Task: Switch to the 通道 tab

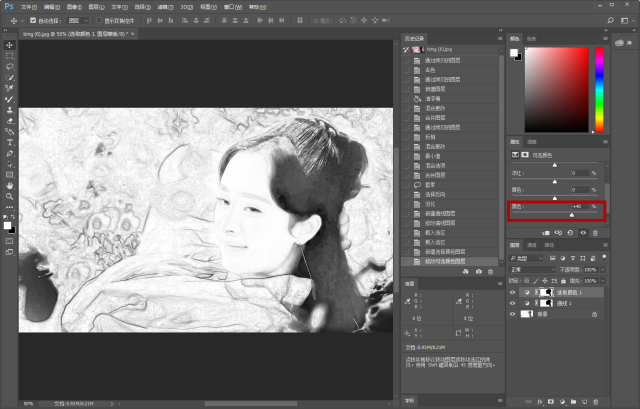Action: pos(532,245)
